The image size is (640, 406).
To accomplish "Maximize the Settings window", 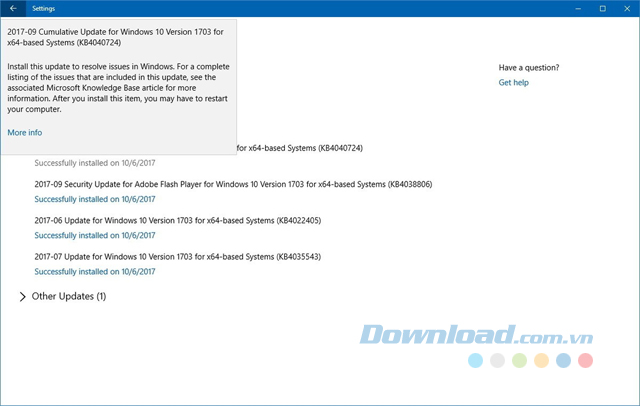I will coord(602,8).
